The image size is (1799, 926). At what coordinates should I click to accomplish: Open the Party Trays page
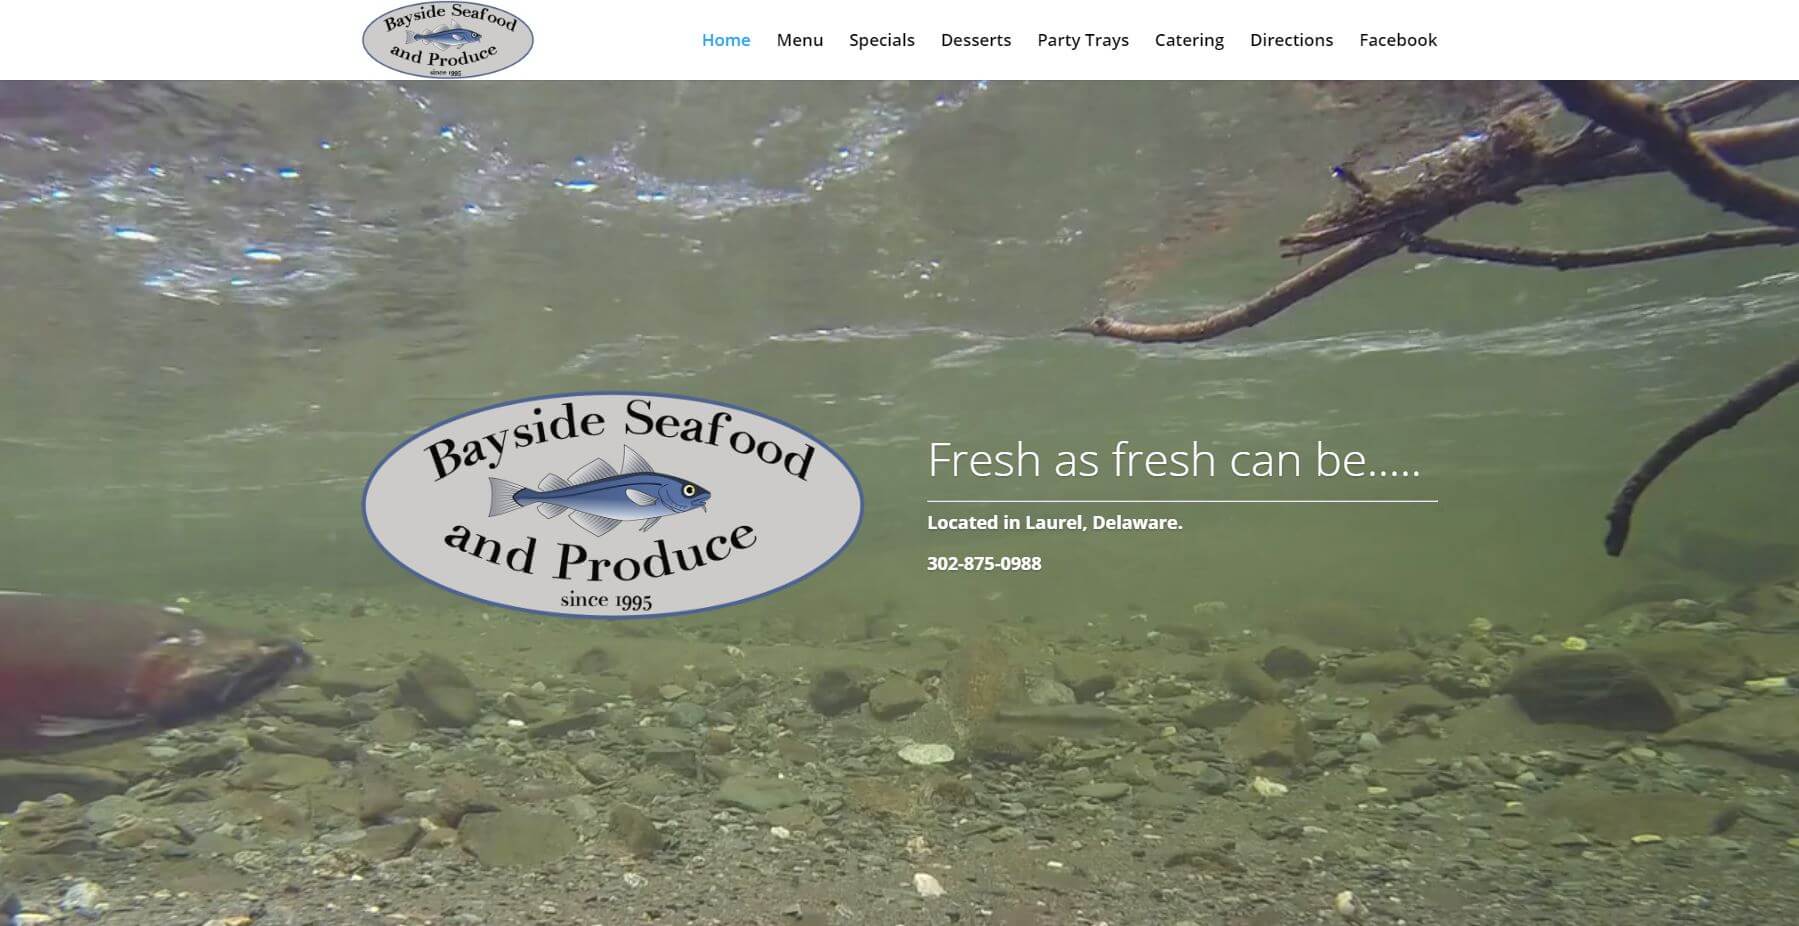pyautogui.click(x=1083, y=40)
